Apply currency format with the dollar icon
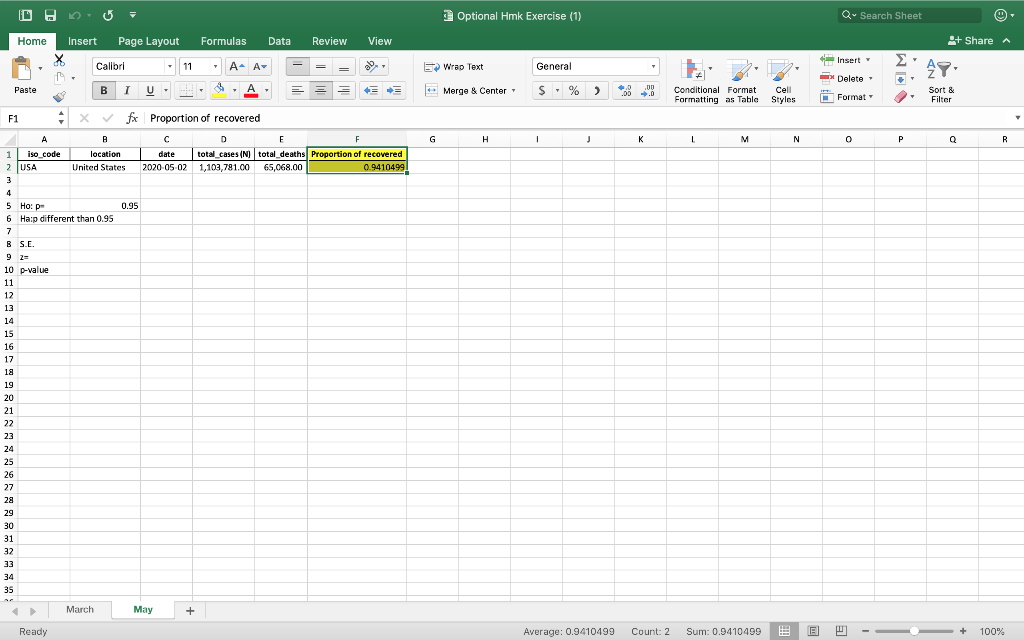This screenshot has height=640, width=1024. 544,90
